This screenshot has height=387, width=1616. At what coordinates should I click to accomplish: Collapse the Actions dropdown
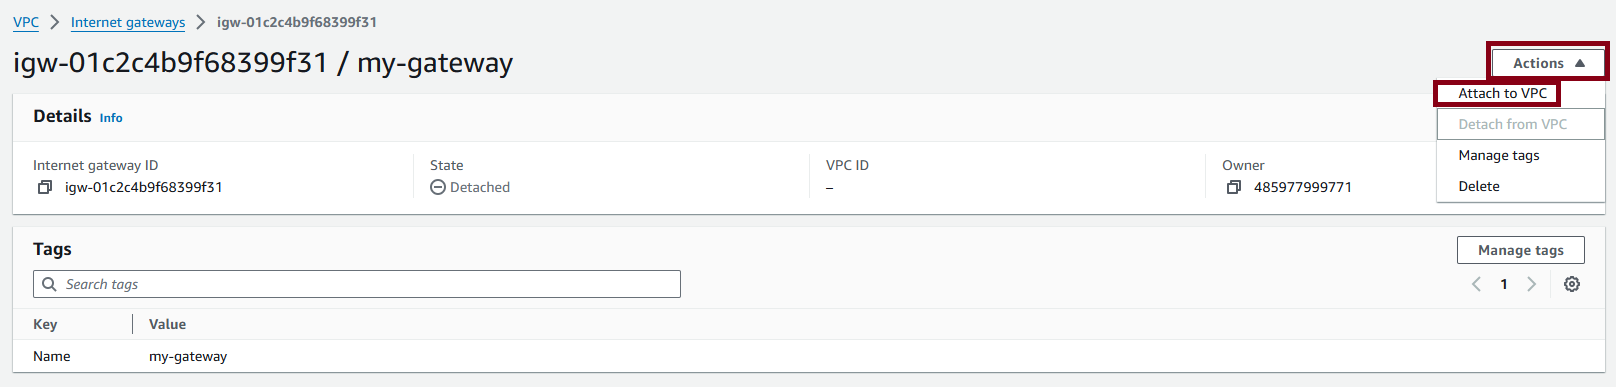point(1548,63)
